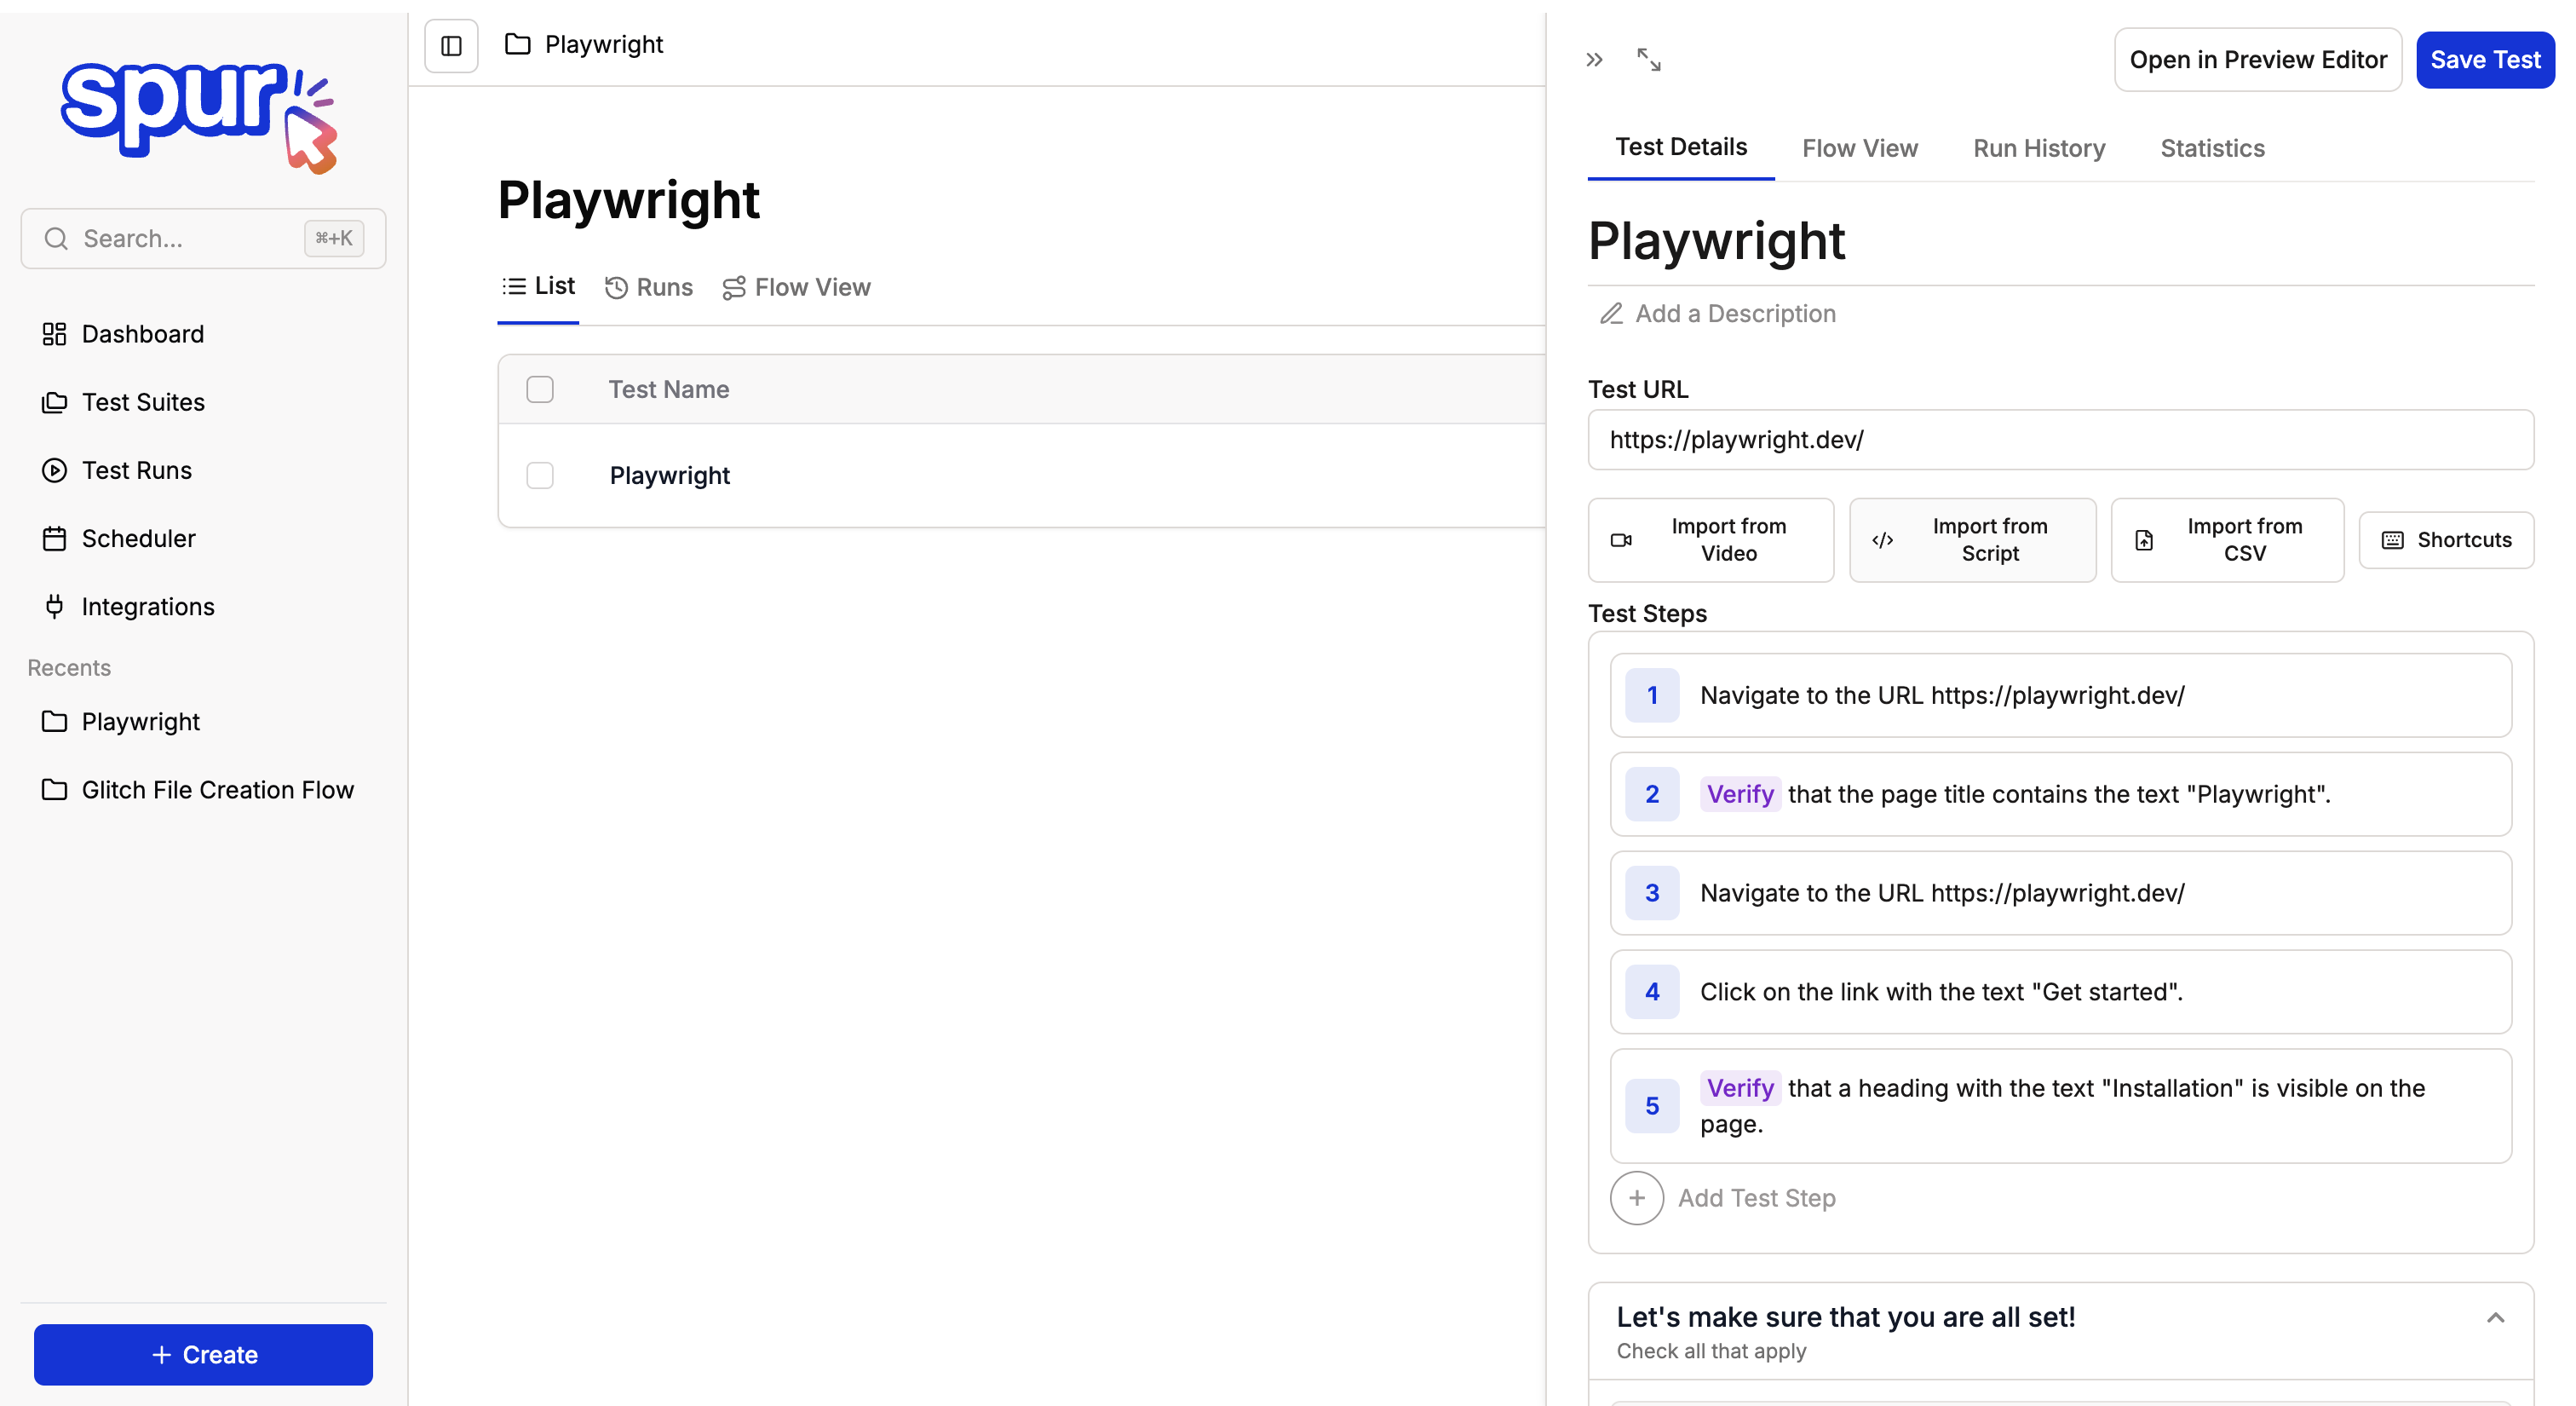Screen dimensions: 2576x1406
Task: Click the plus circle to add test step
Action: pyautogui.click(x=1636, y=1197)
